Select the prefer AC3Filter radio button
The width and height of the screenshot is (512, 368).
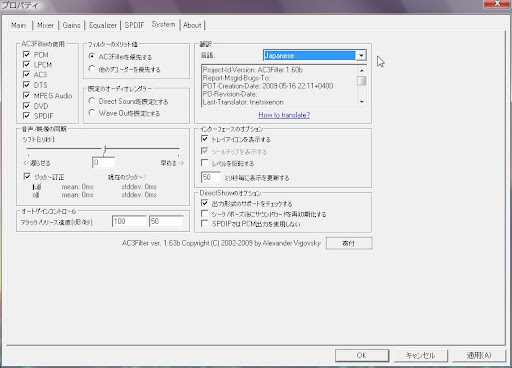pos(92,56)
